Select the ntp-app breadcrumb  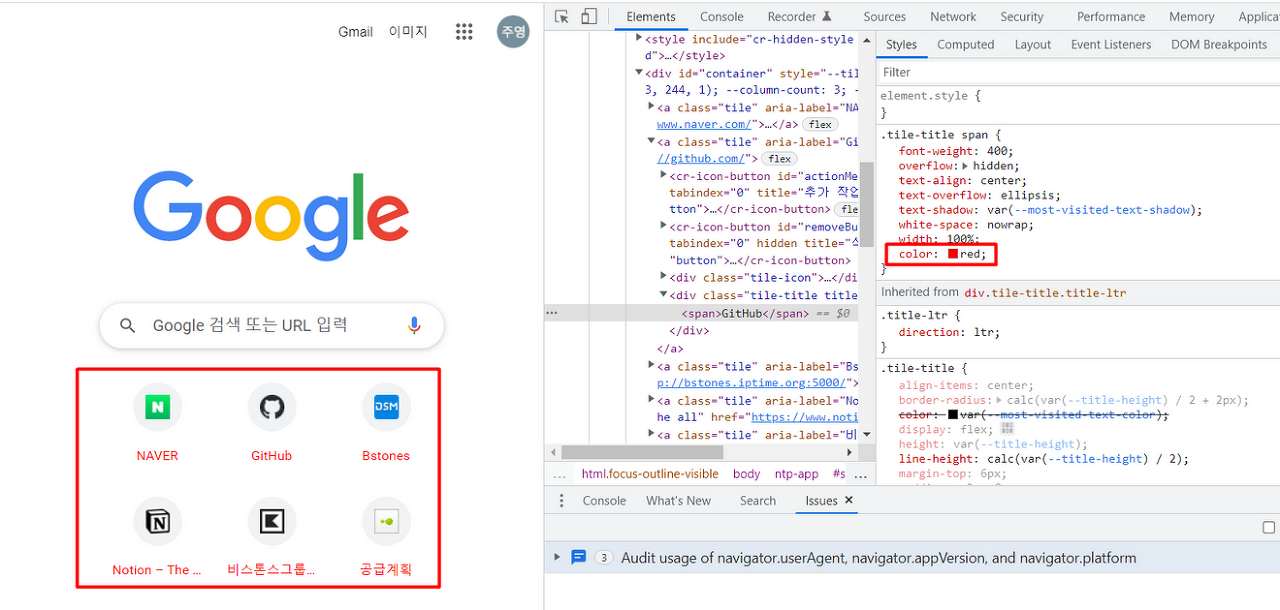pos(797,474)
